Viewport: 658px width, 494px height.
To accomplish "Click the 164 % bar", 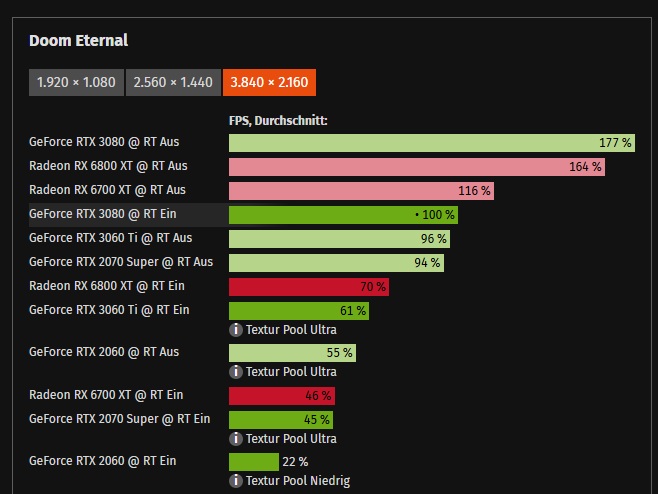I will point(417,167).
